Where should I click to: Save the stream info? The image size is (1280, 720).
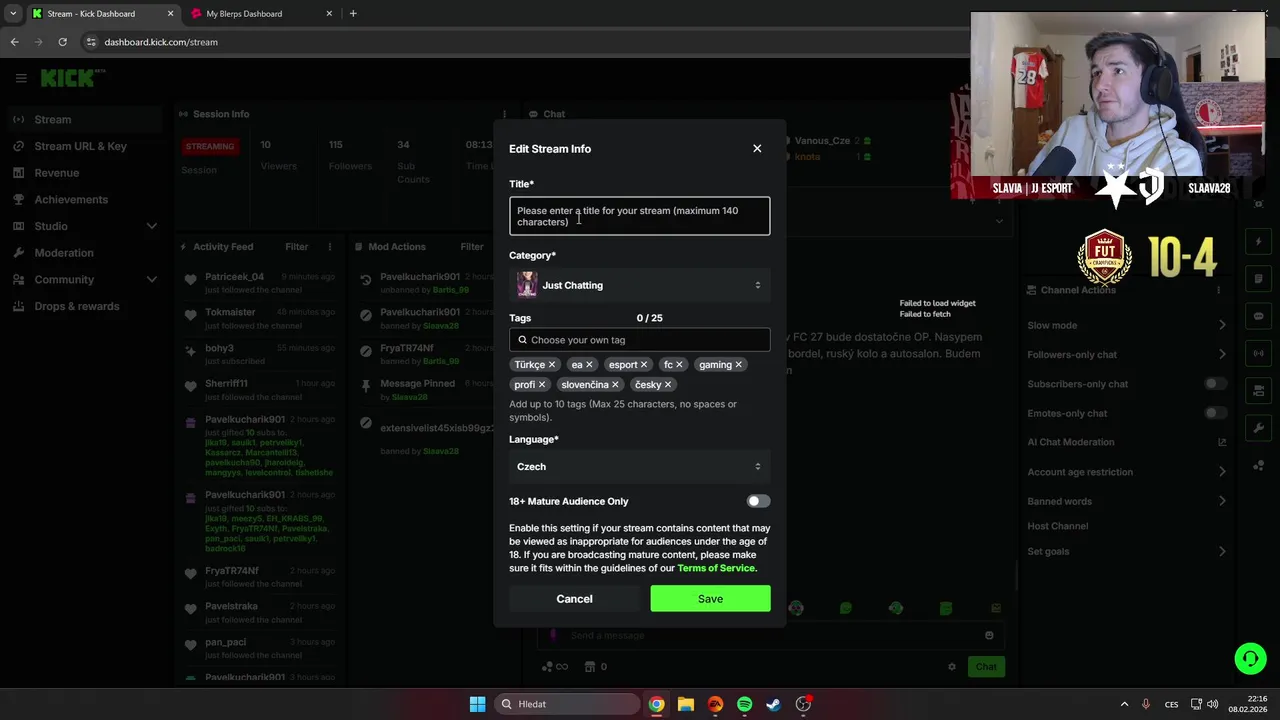[x=710, y=599]
